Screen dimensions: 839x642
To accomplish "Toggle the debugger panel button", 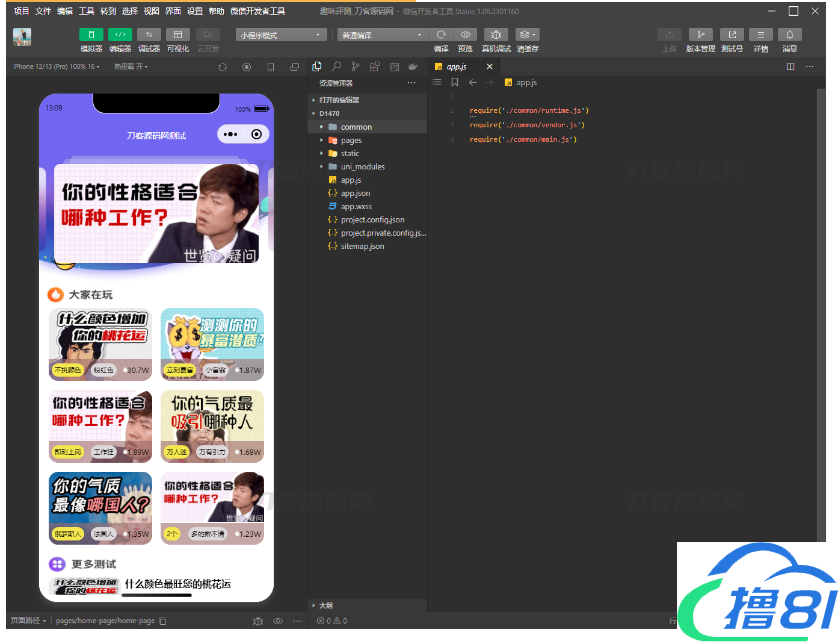I will click(x=148, y=34).
